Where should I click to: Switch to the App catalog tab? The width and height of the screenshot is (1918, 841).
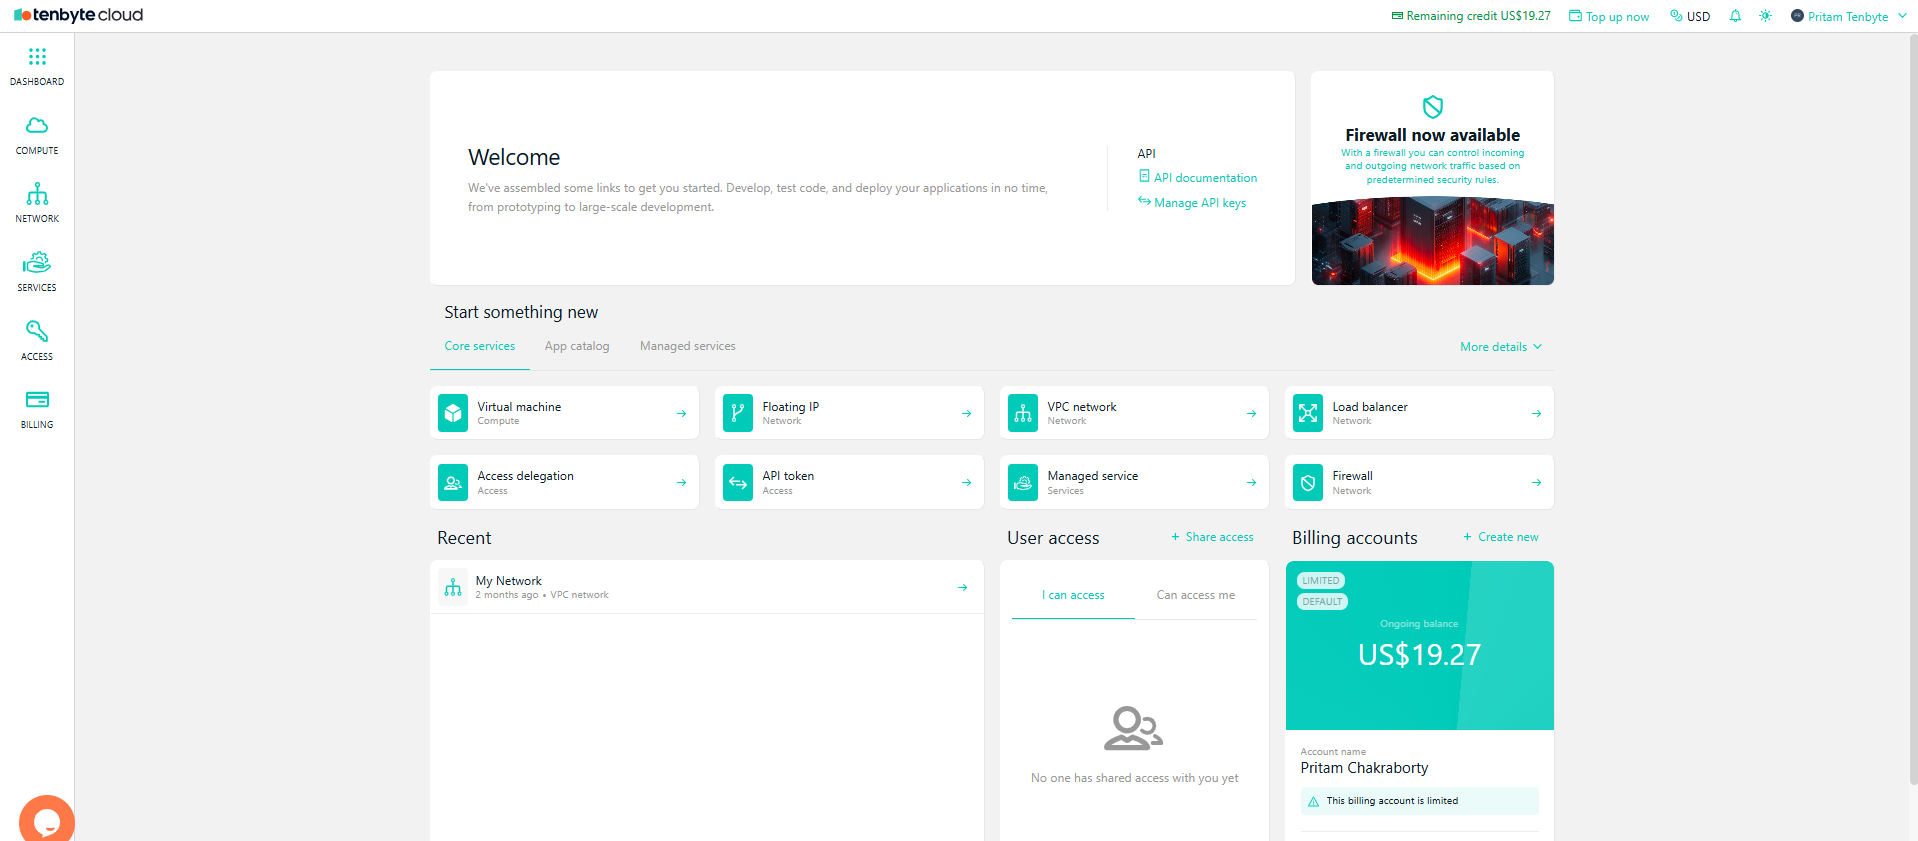tap(577, 346)
